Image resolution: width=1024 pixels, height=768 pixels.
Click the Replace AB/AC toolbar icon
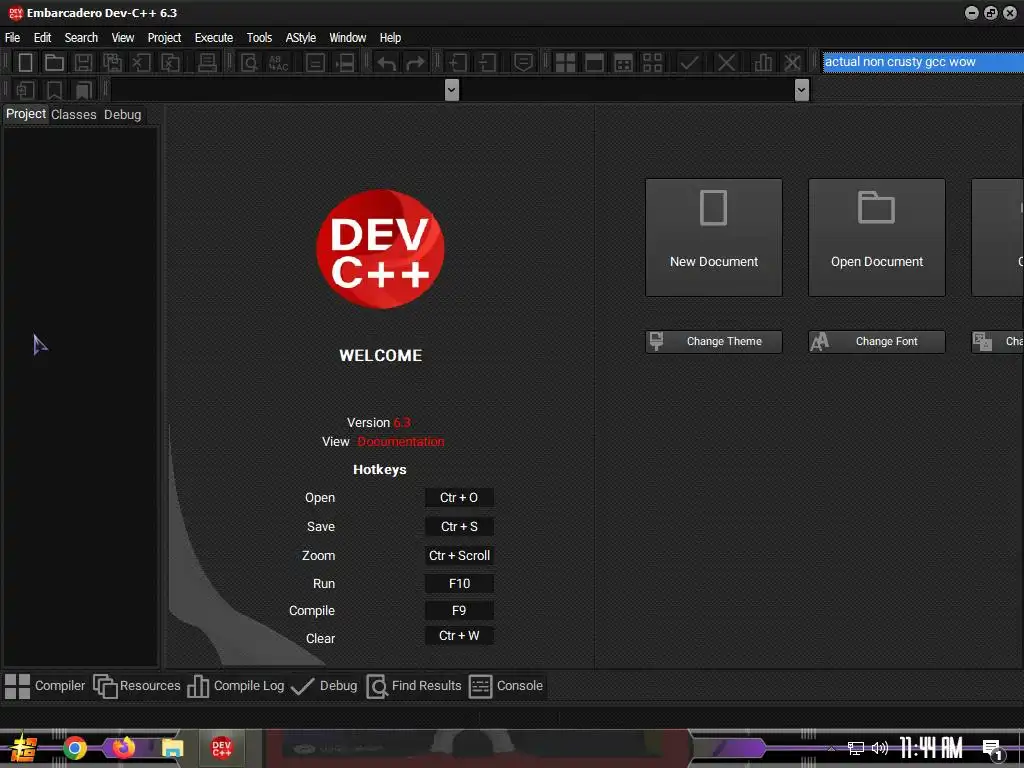[x=278, y=63]
